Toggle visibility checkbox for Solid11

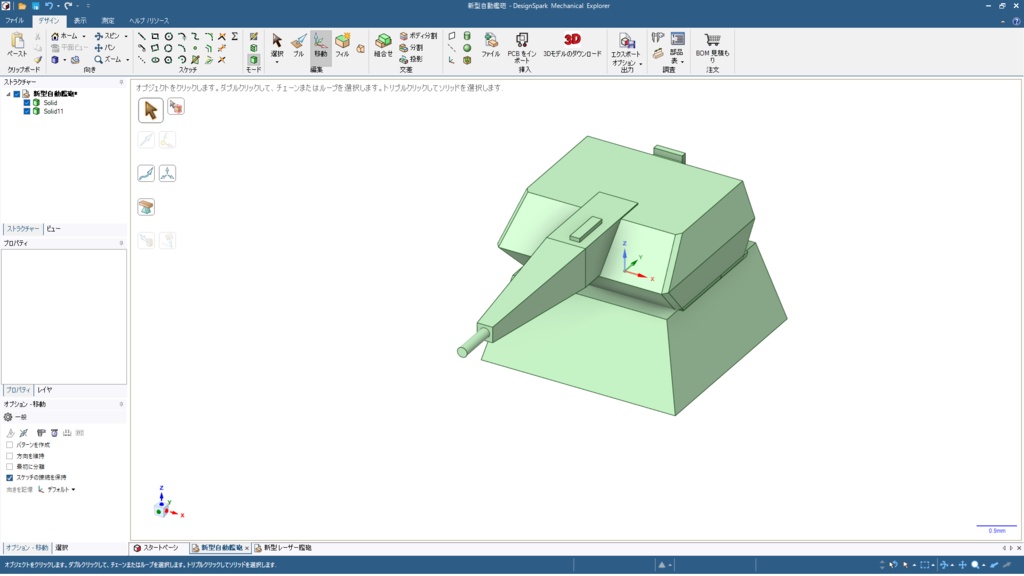tap(27, 111)
